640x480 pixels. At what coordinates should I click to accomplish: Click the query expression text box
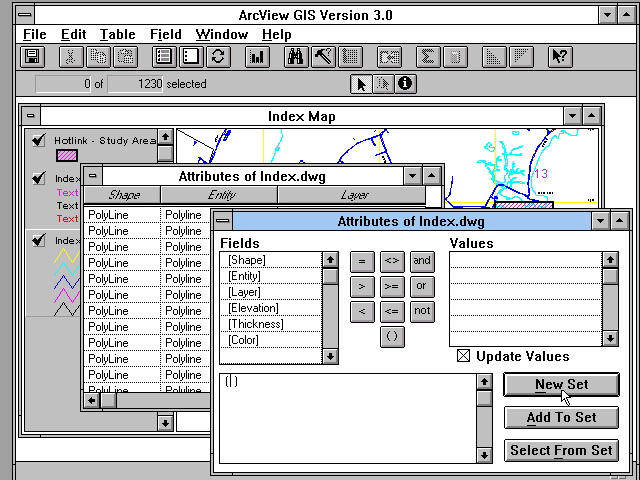348,418
